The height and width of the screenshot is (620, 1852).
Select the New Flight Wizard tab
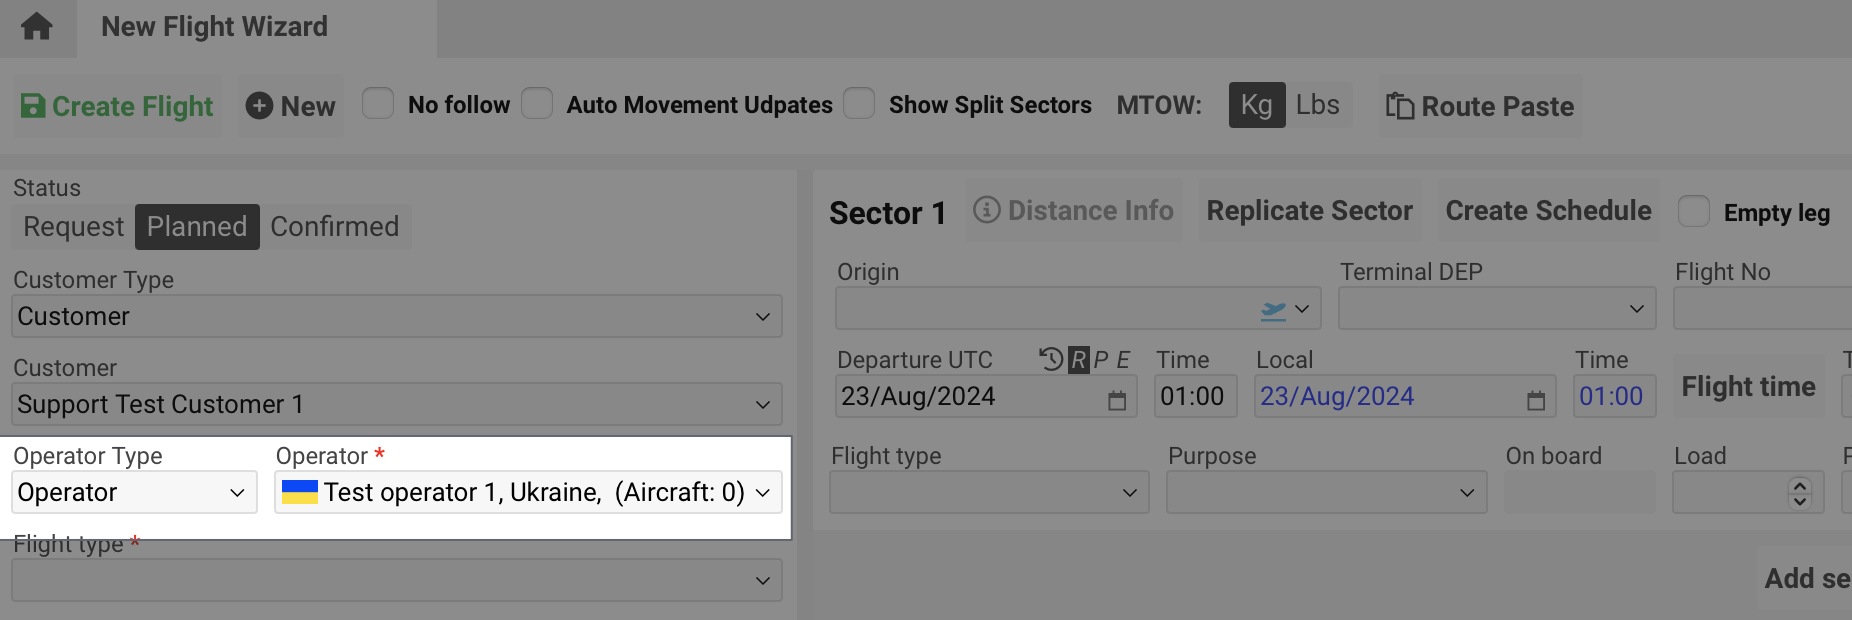215,27
